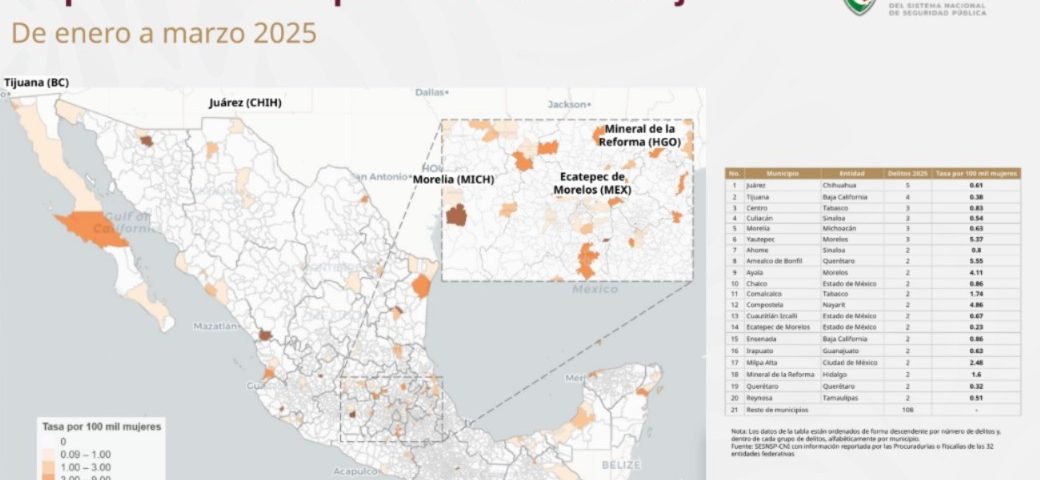Click the 'Ciudad de México' entity cell
1040x480 pixels.
click(x=851, y=363)
